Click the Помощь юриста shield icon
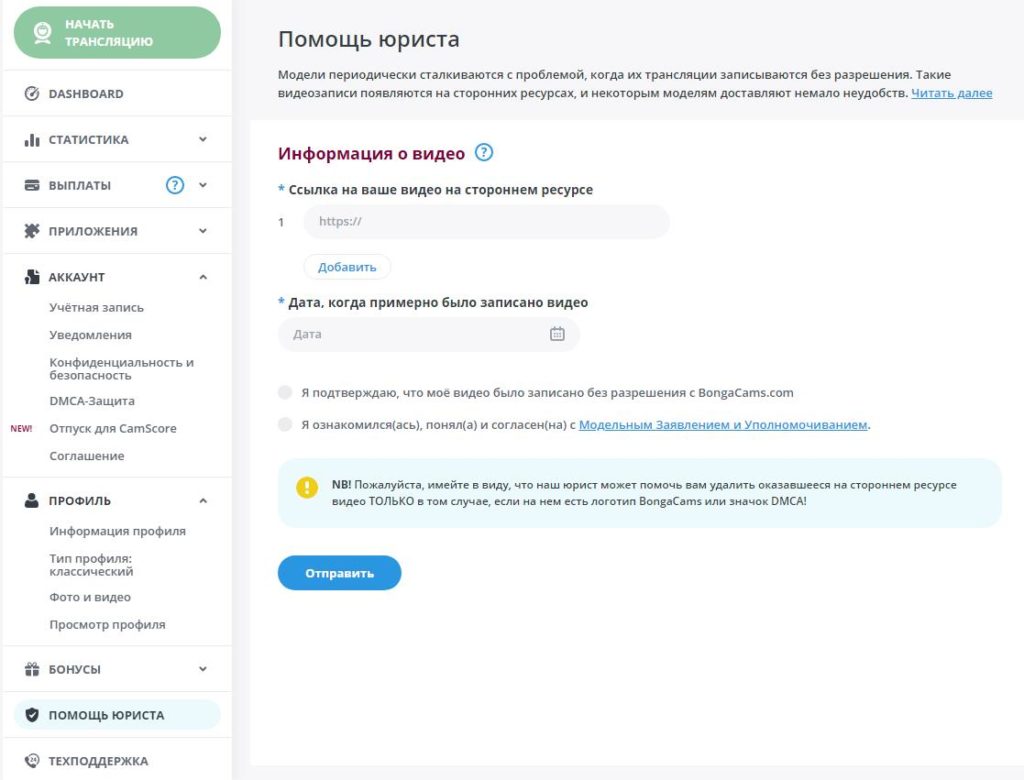 31,715
